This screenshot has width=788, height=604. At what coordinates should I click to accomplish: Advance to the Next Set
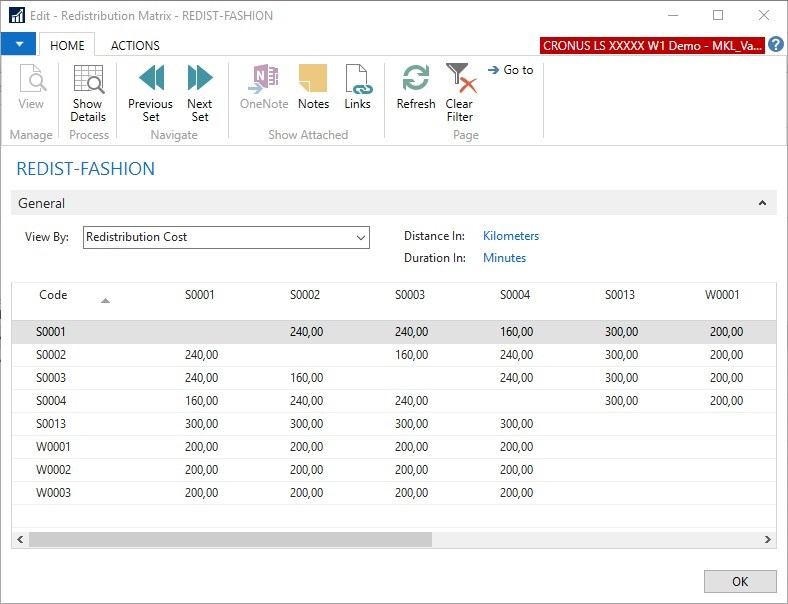click(x=200, y=80)
